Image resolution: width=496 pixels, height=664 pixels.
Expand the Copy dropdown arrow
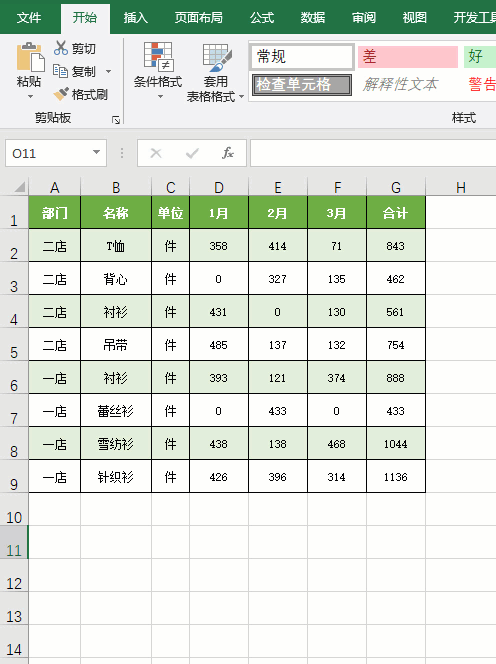point(108,71)
